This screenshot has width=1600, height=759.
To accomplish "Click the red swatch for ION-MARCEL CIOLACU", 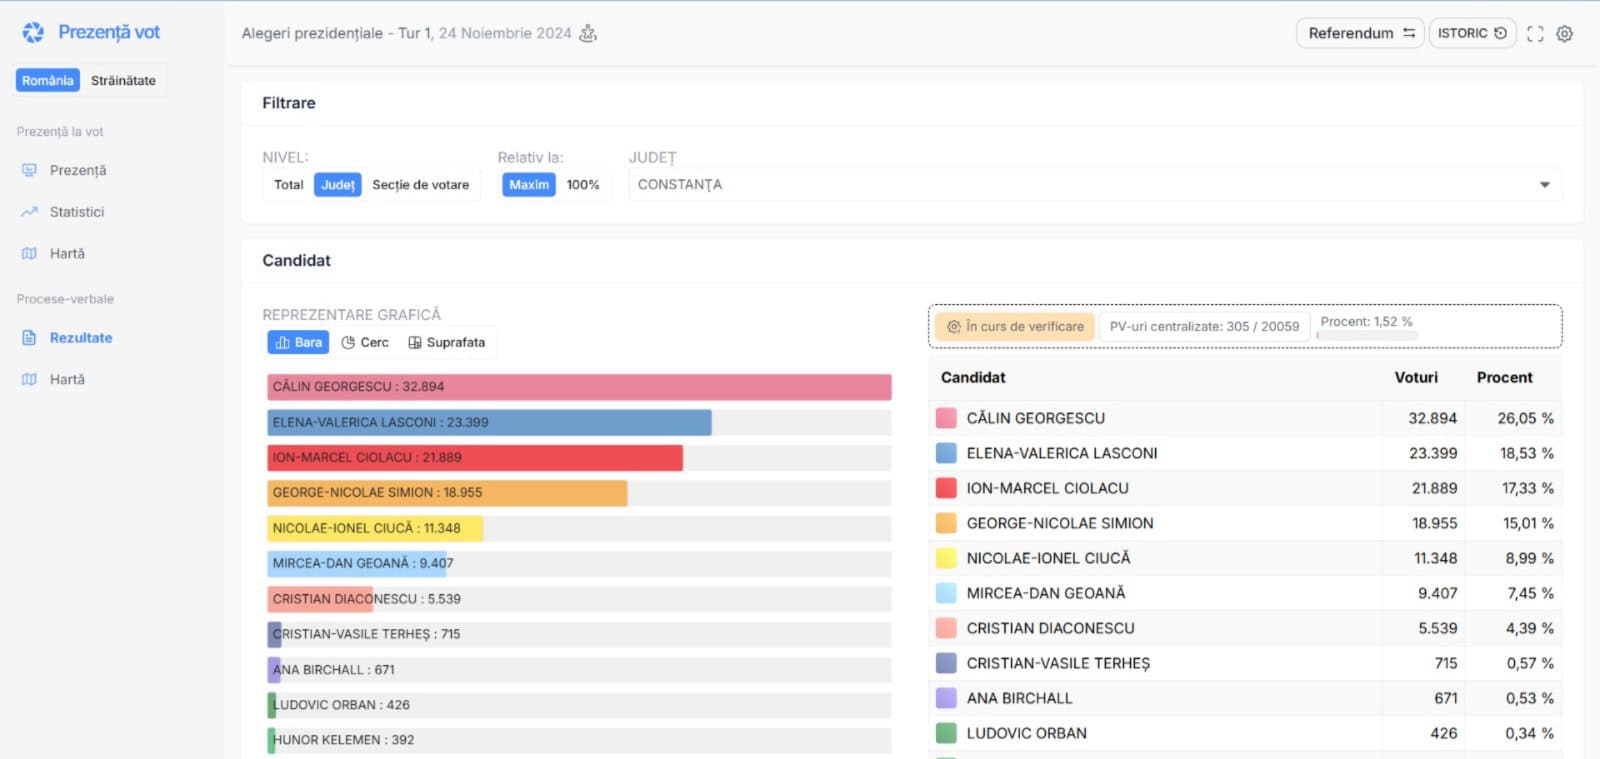I will (x=946, y=488).
